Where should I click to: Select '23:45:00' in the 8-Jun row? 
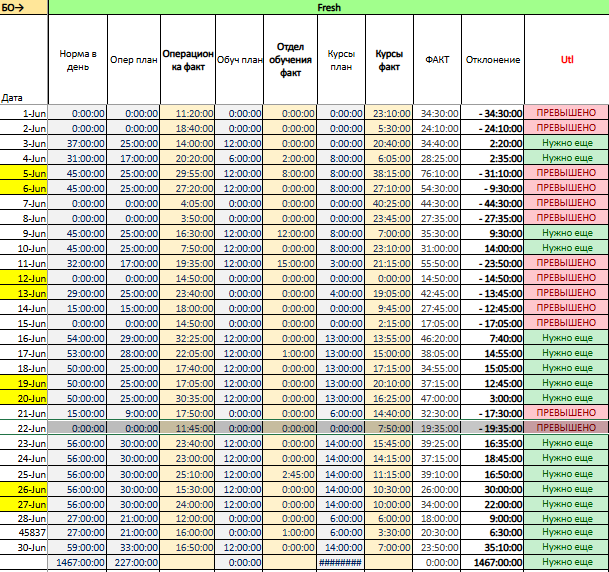[x=389, y=218]
